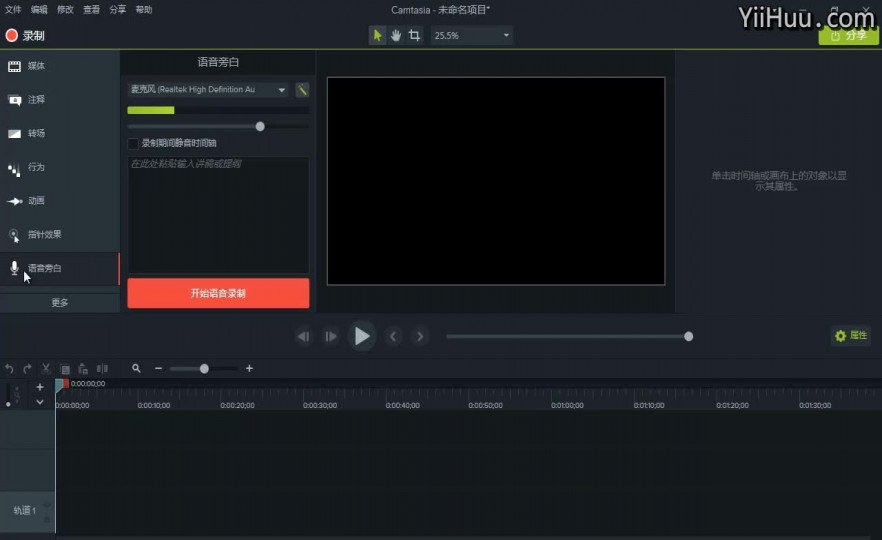Screen dimensions: 882x540
Task: Click the Split clip icon
Action: [102, 369]
